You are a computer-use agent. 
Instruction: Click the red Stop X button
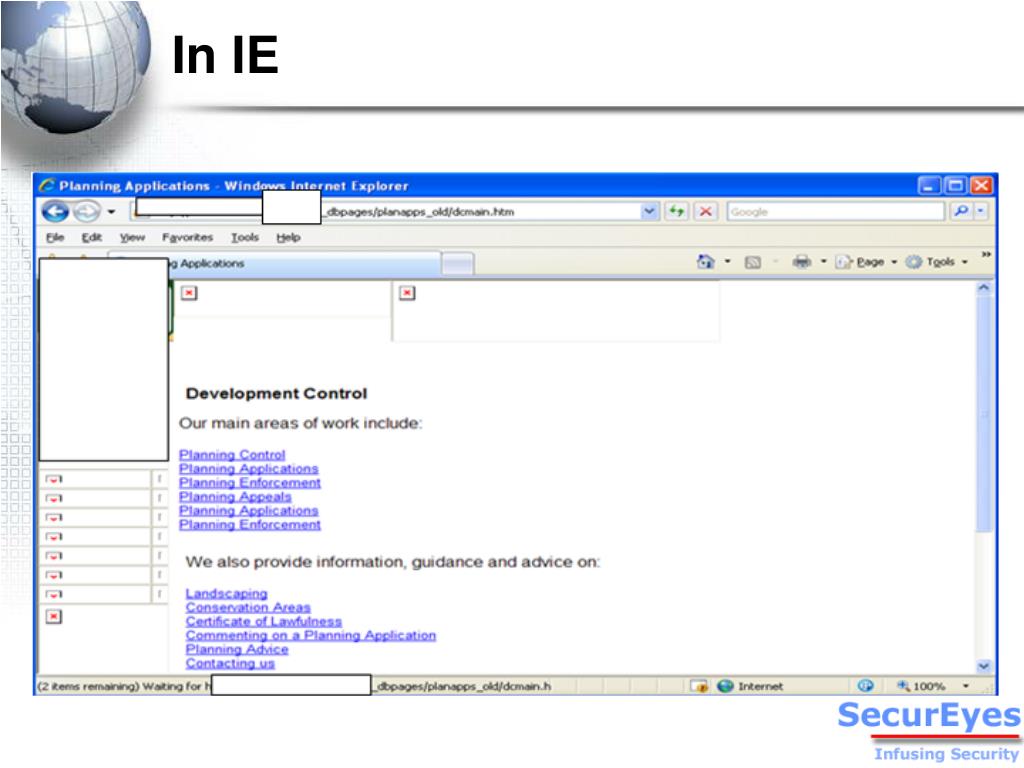[x=705, y=212]
